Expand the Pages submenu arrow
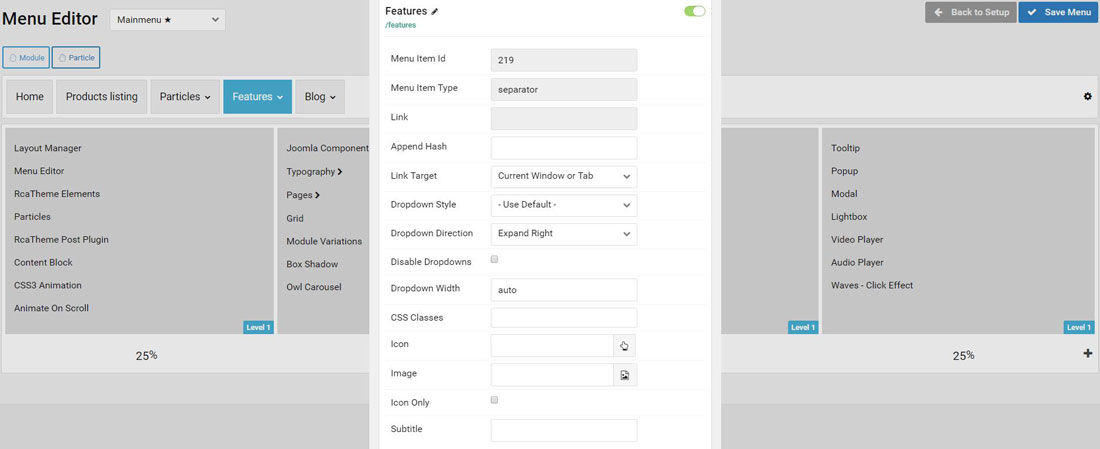Image resolution: width=1100 pixels, height=449 pixels. tap(317, 195)
